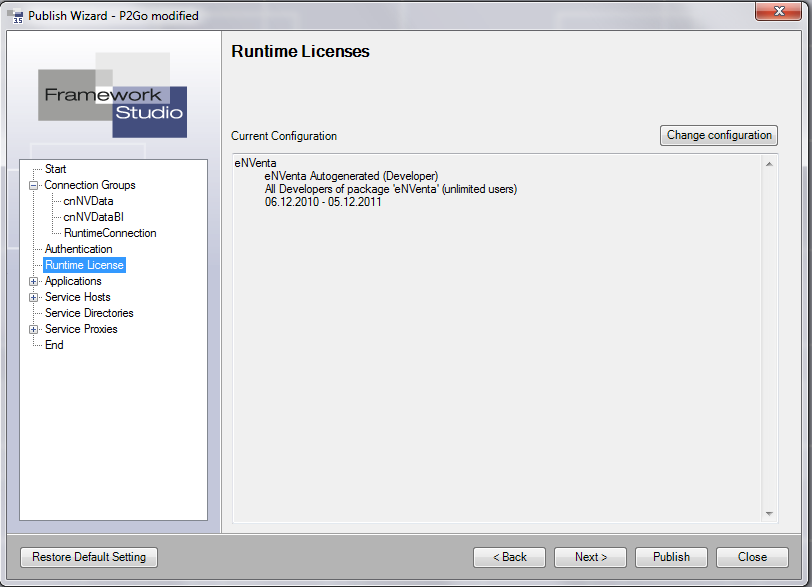Open the Service Proxies step

click(81, 330)
